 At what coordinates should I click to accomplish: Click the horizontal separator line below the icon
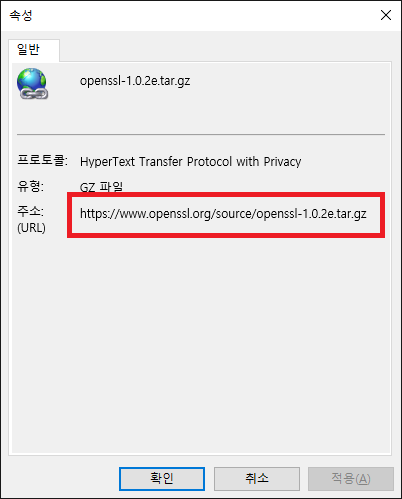(201, 134)
